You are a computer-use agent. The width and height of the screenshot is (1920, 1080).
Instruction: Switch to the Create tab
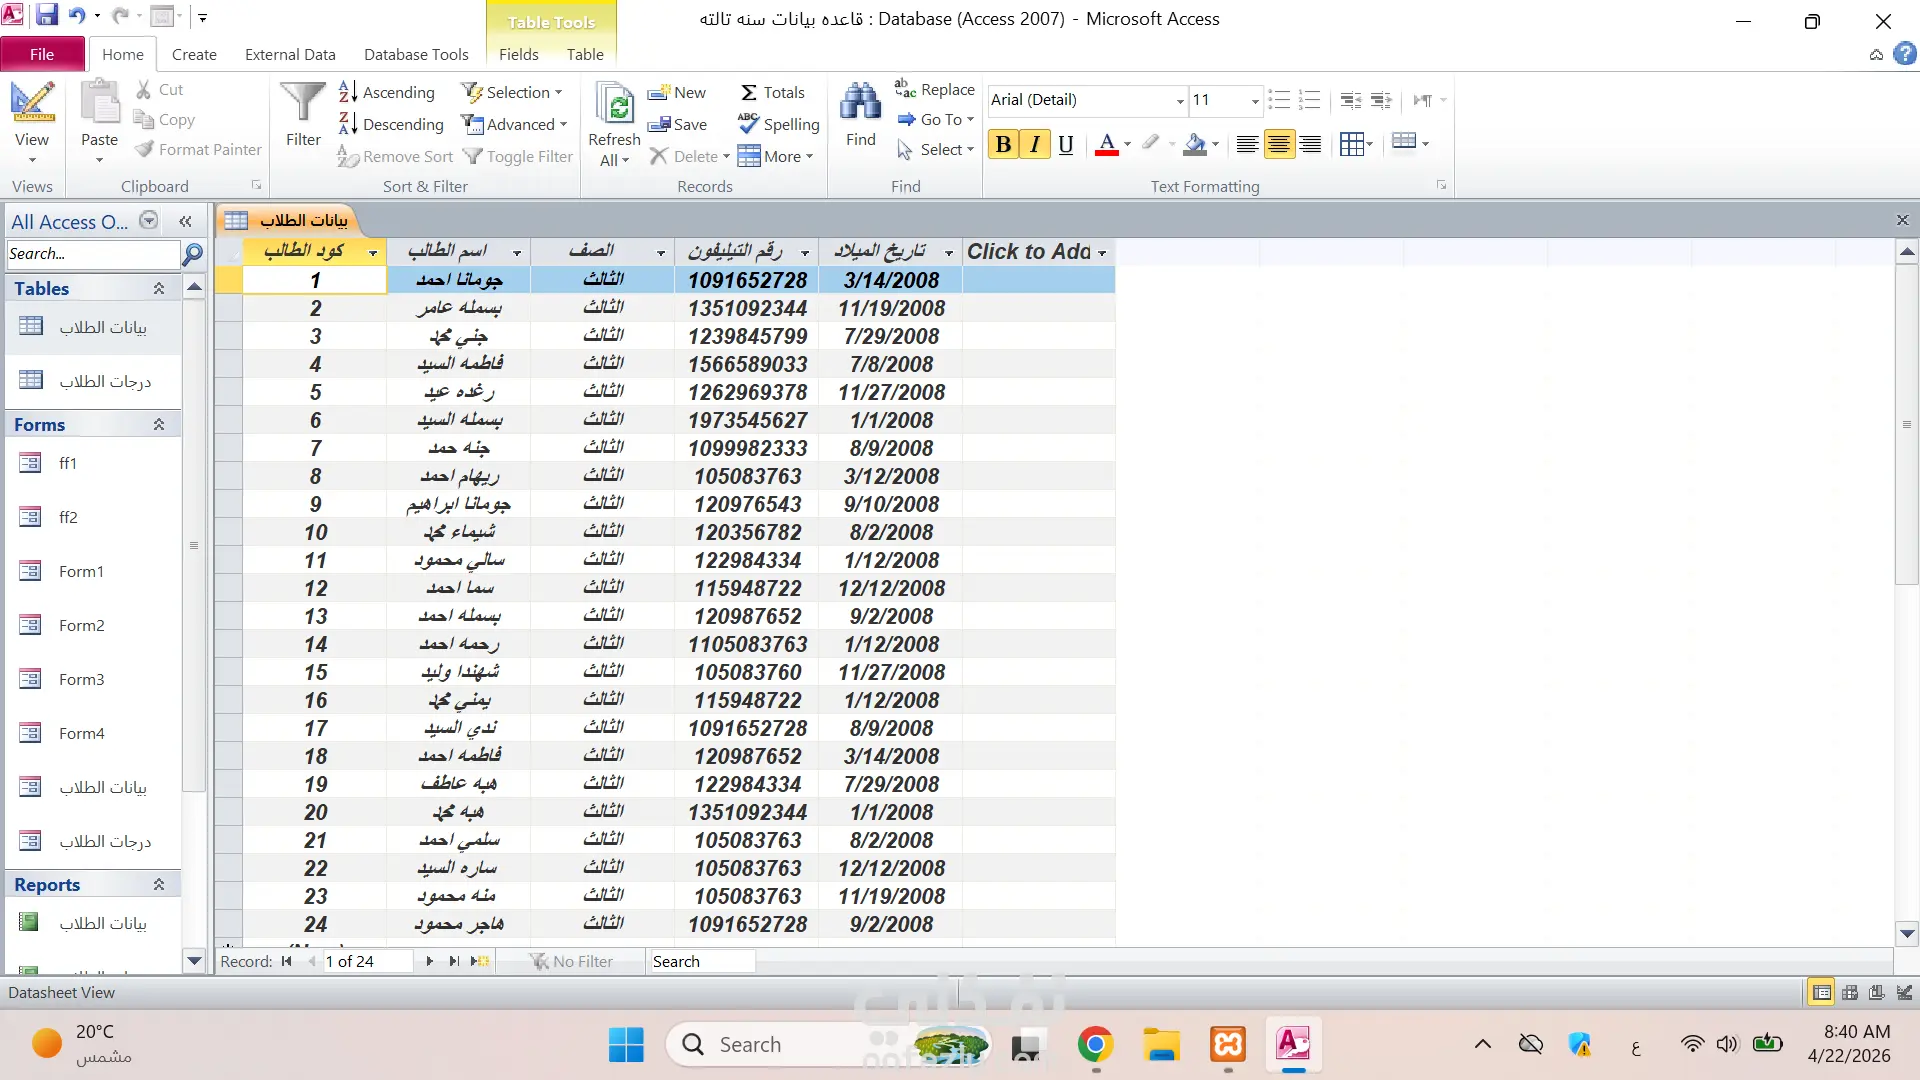click(x=194, y=54)
